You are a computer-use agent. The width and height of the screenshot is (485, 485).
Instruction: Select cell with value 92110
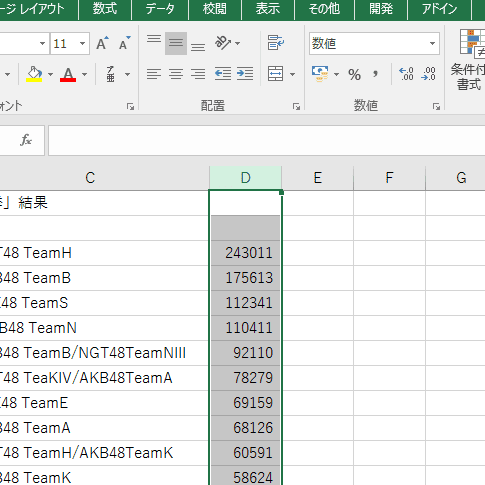tap(245, 353)
